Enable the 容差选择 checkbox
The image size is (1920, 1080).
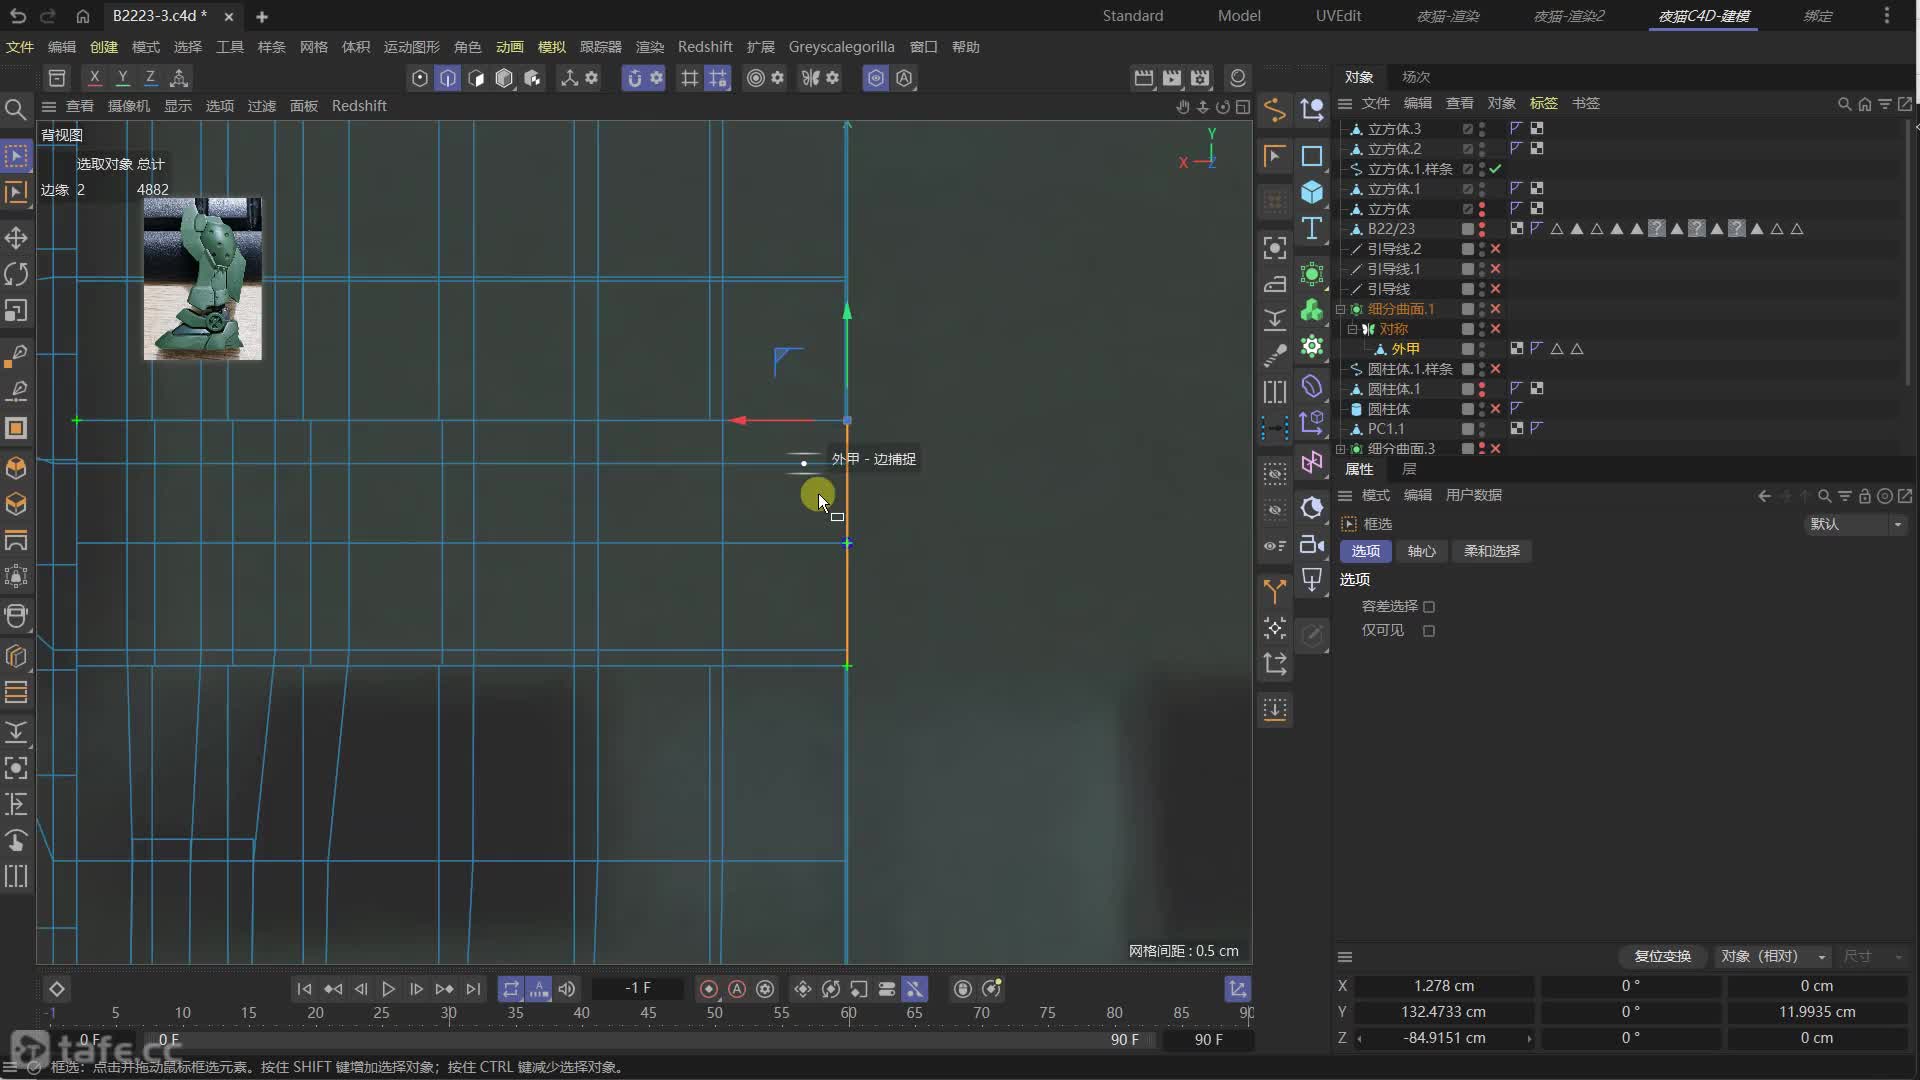tap(1429, 607)
